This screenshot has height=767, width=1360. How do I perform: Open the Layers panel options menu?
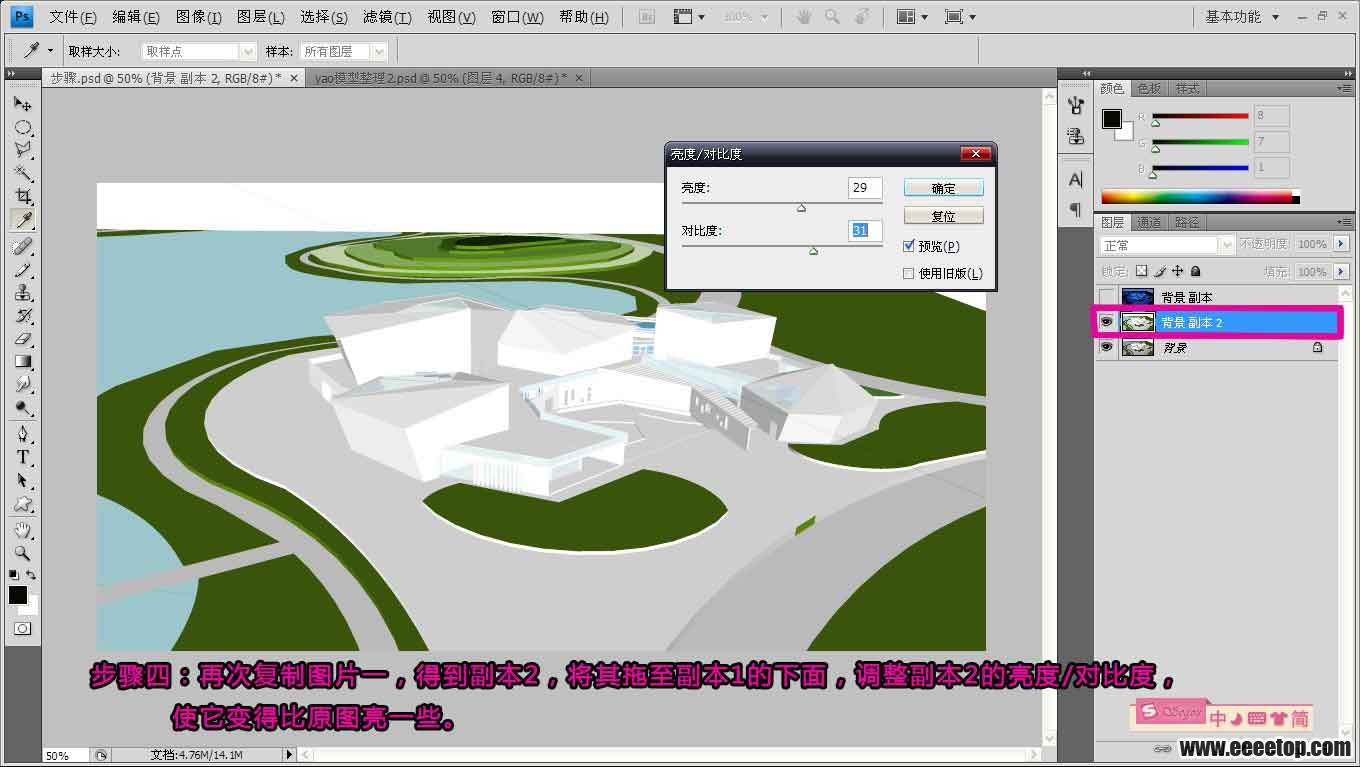pos(1345,221)
